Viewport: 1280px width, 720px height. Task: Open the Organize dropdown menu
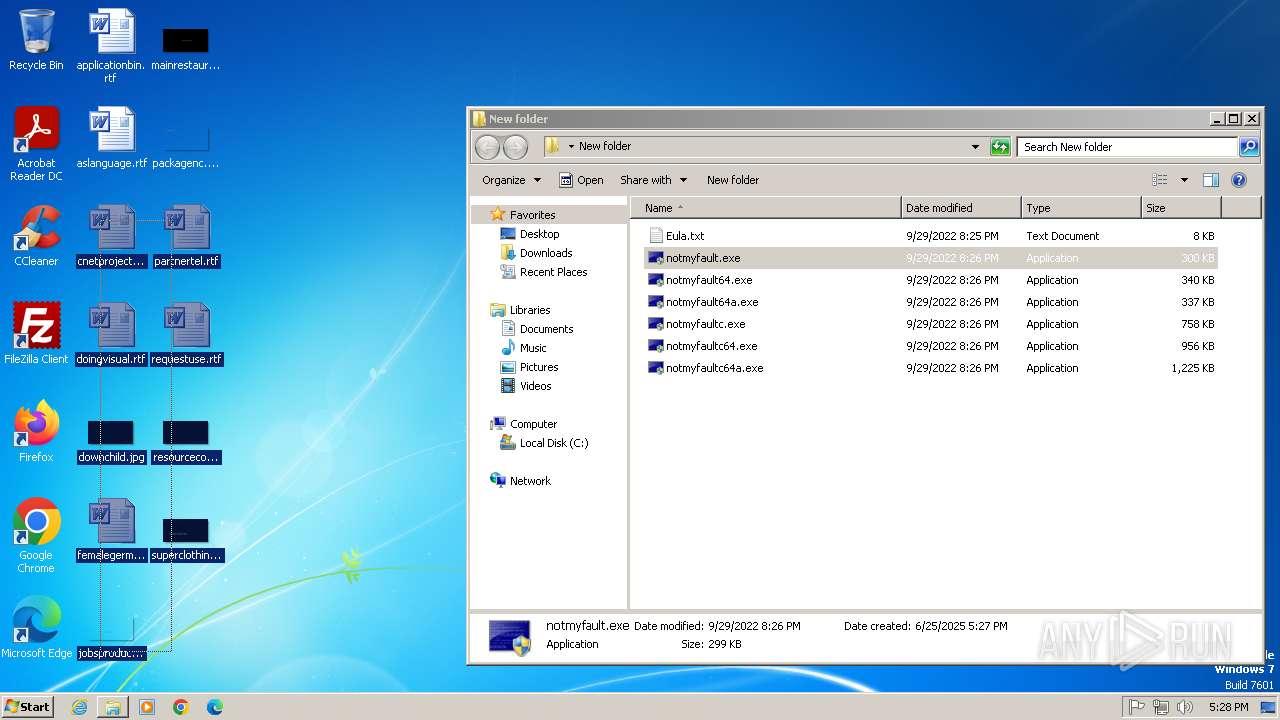coord(511,180)
